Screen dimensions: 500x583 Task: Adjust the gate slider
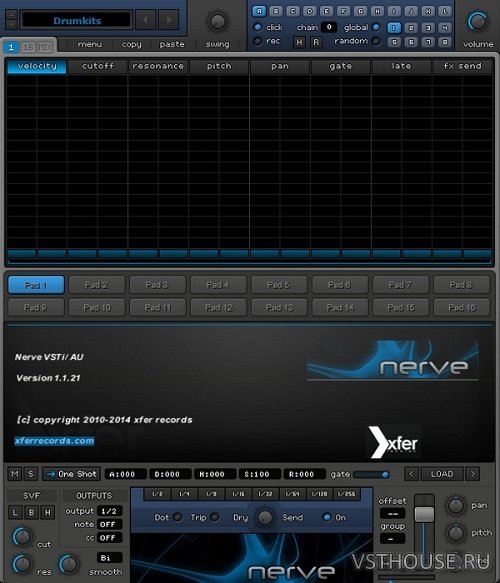(x=371, y=474)
